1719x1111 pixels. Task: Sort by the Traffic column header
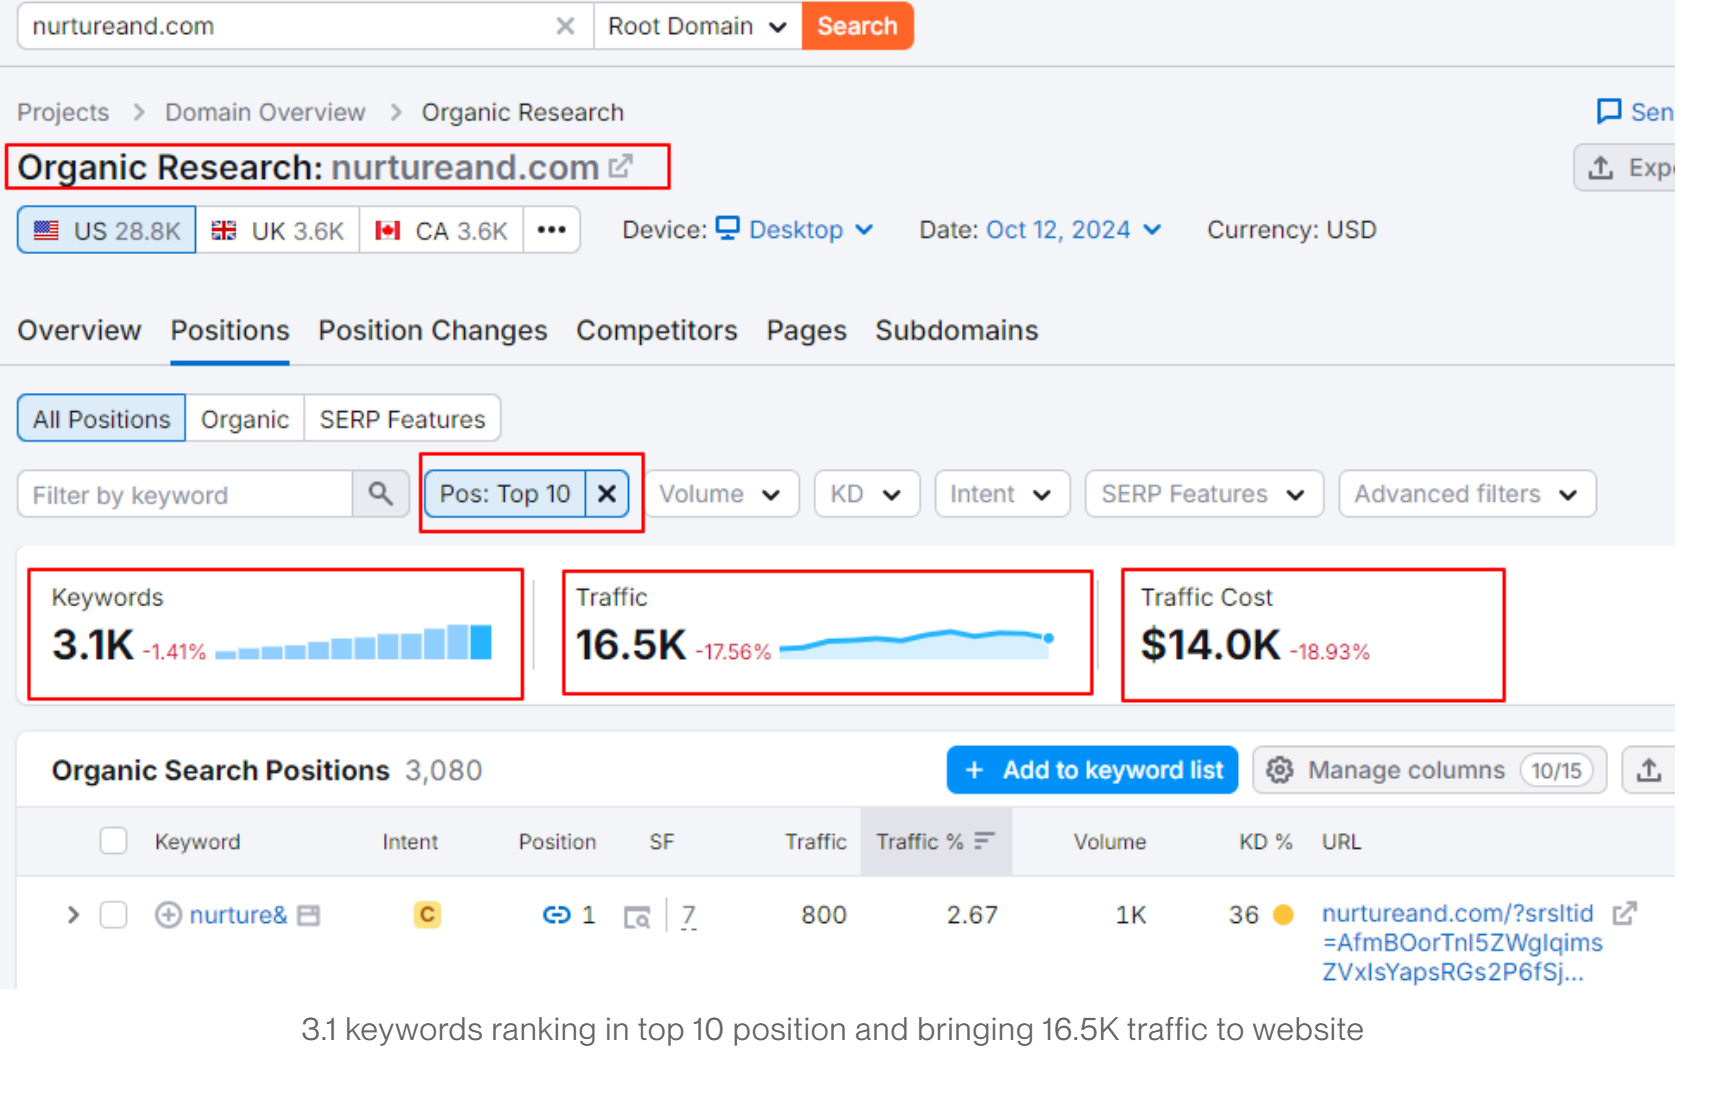click(815, 842)
